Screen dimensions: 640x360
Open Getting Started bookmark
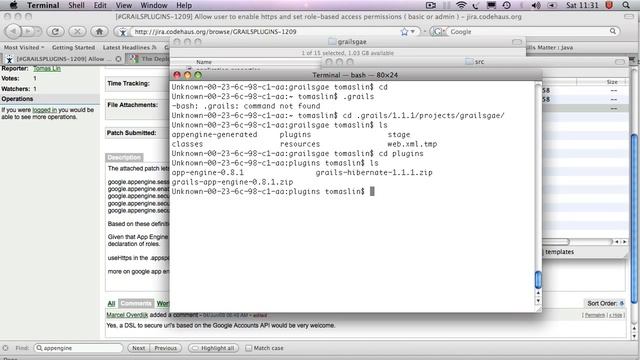tap(73, 47)
